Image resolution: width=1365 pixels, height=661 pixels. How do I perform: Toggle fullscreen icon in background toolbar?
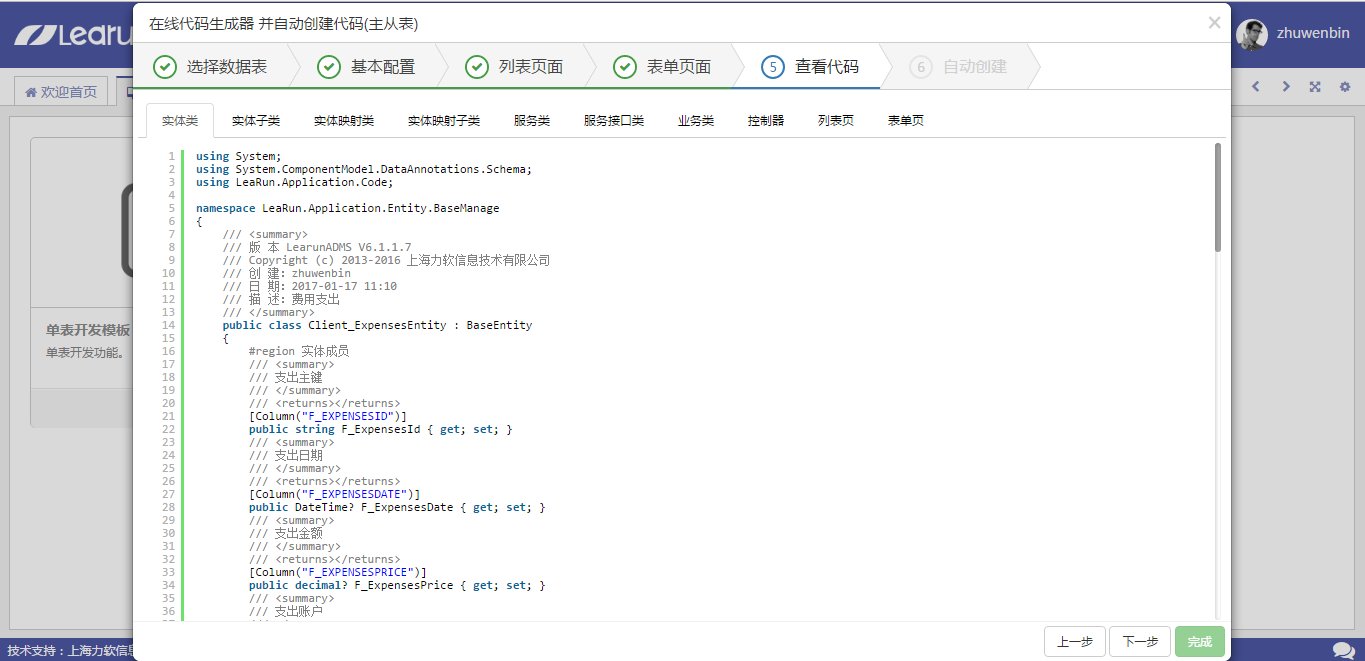[1315, 87]
